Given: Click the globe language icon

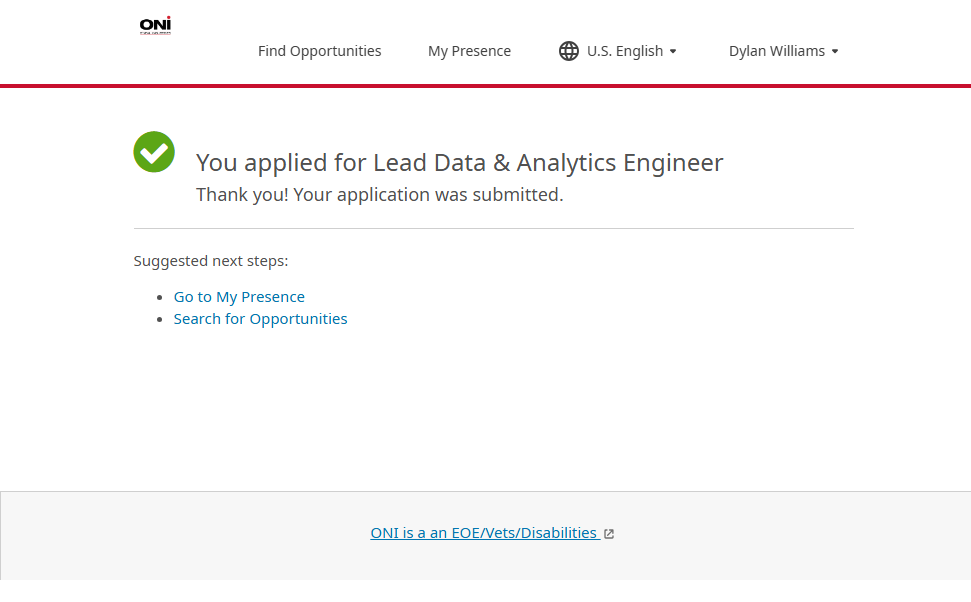Looking at the screenshot, I should pyautogui.click(x=569, y=51).
